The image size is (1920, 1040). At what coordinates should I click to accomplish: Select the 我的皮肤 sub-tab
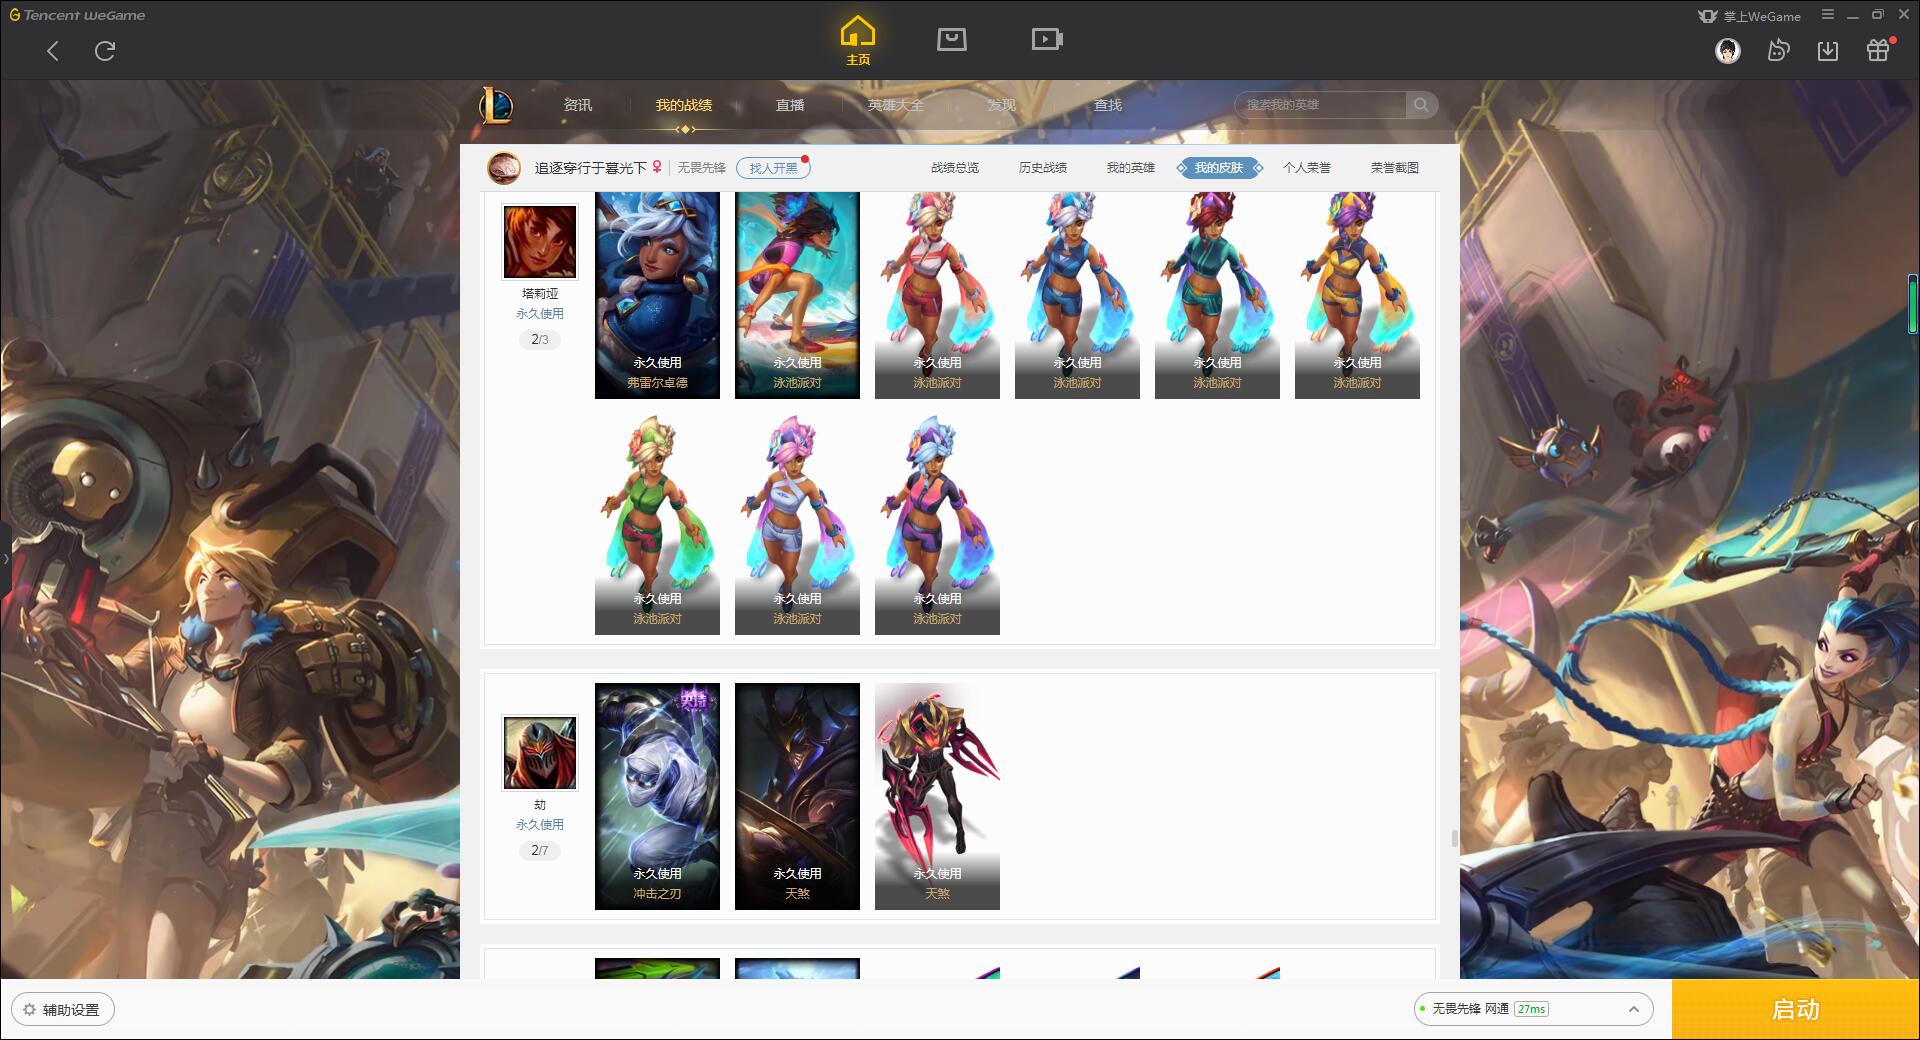point(1219,168)
